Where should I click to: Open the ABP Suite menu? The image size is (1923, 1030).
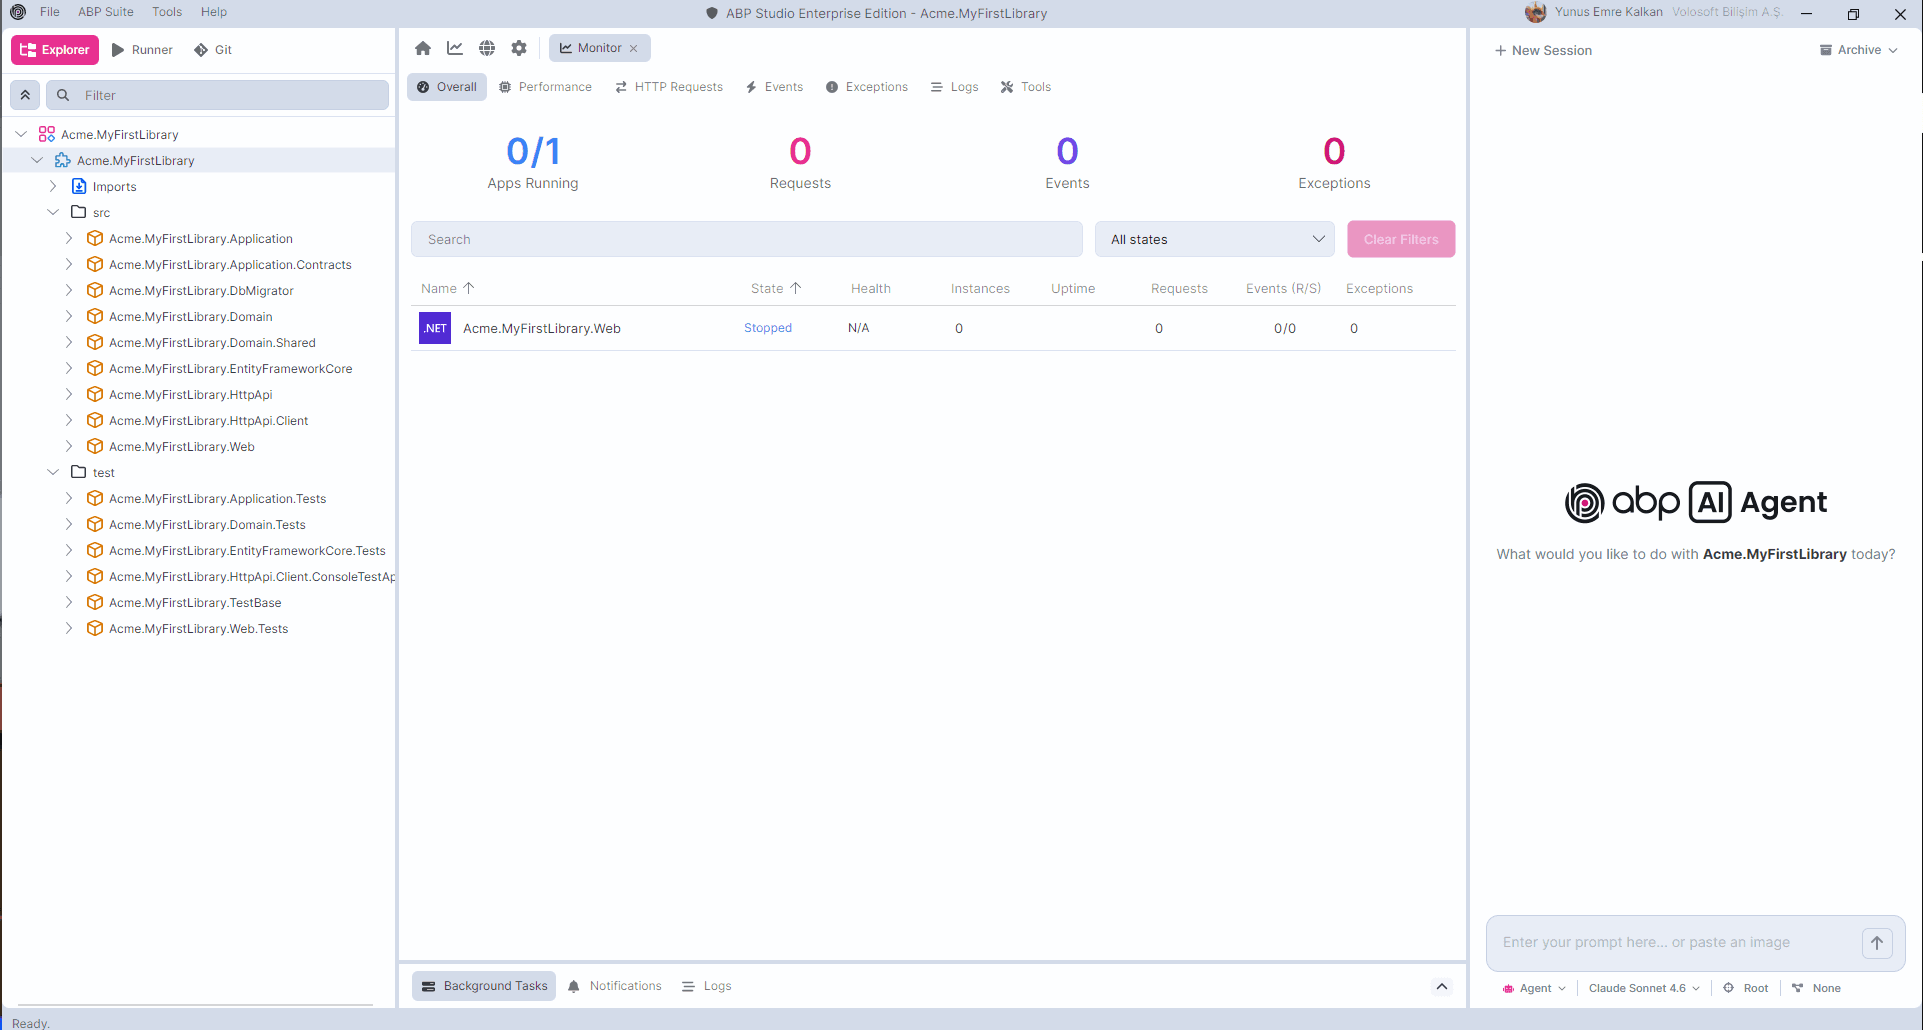tap(106, 12)
